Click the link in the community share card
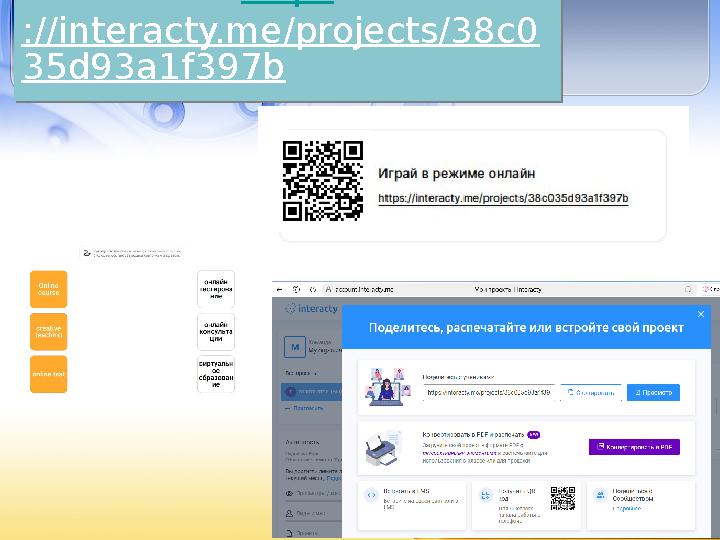This screenshot has width=720, height=540. coord(627,508)
